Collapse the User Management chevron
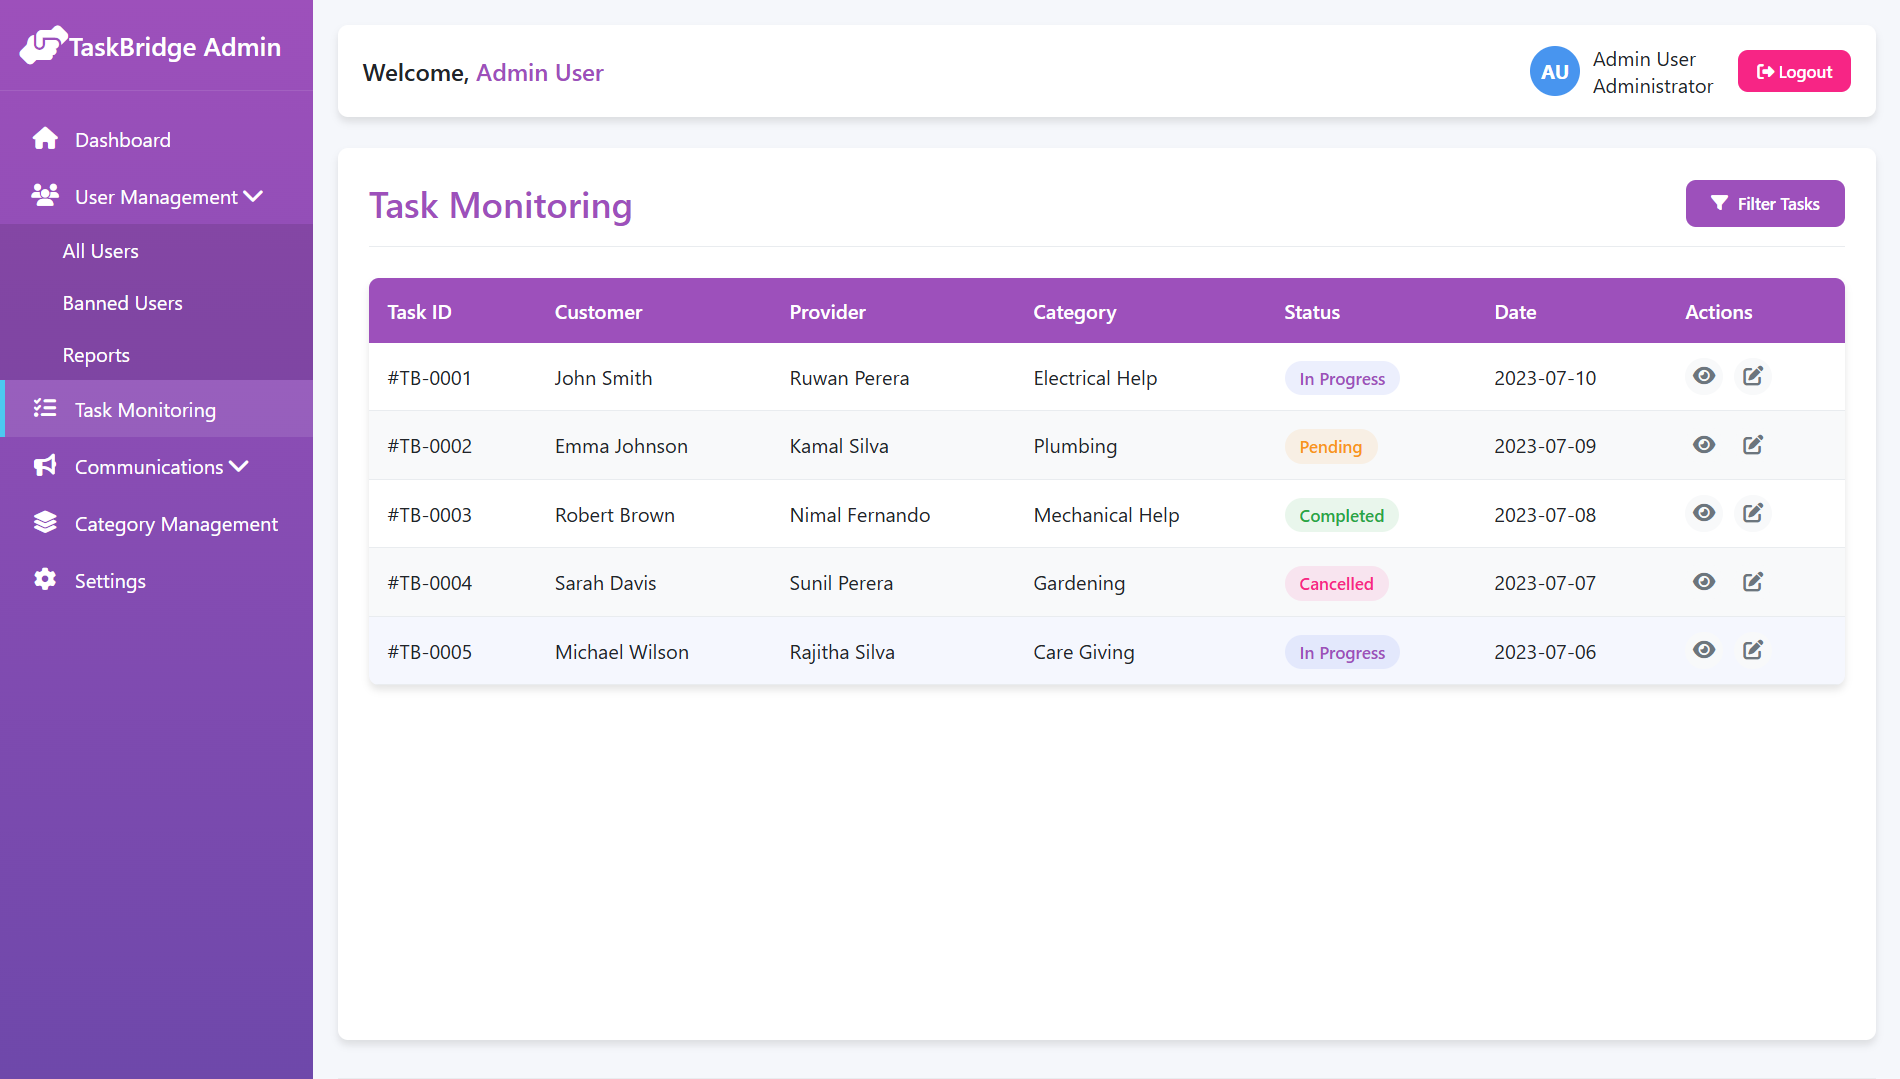The image size is (1900, 1079). [253, 196]
